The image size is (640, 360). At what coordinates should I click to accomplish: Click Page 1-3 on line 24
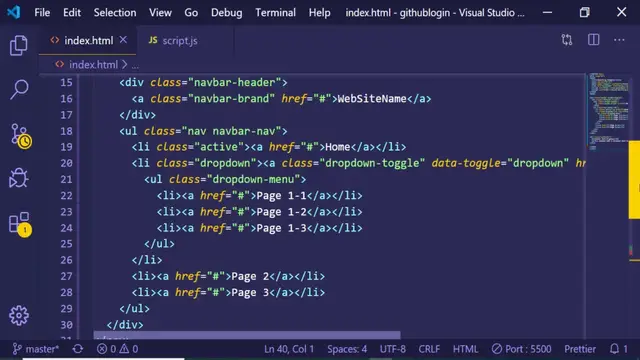(x=281, y=228)
